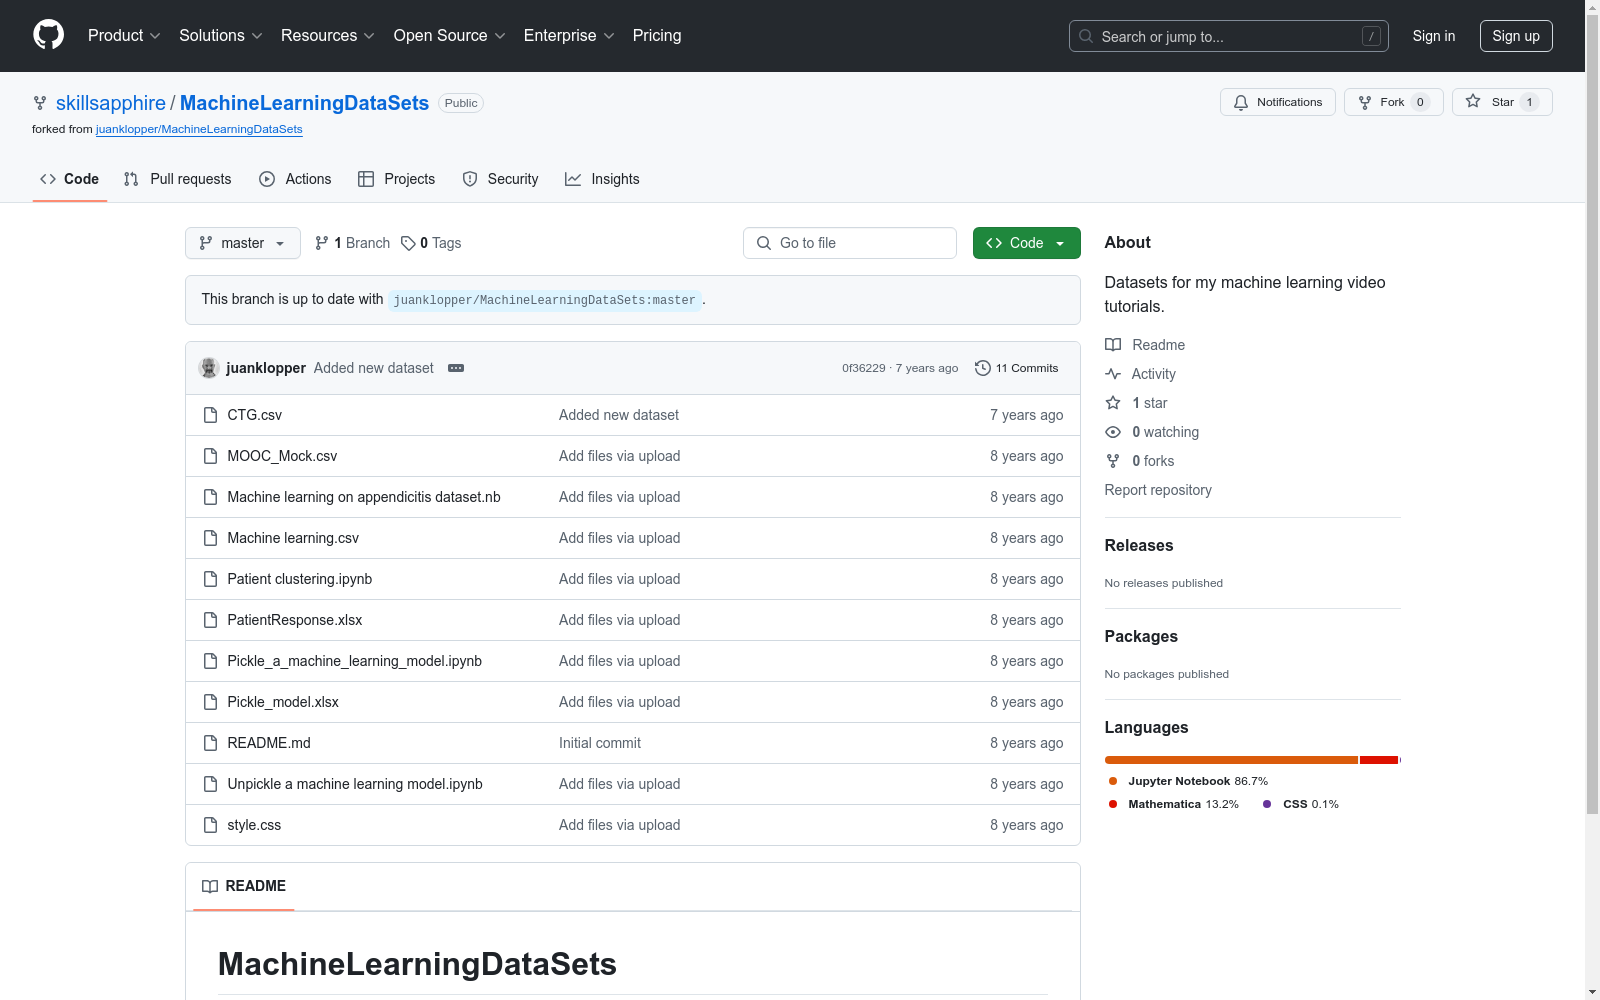Open Pickle_a_machine_learning_model.ipynb file
The height and width of the screenshot is (1000, 1600).
tap(355, 661)
